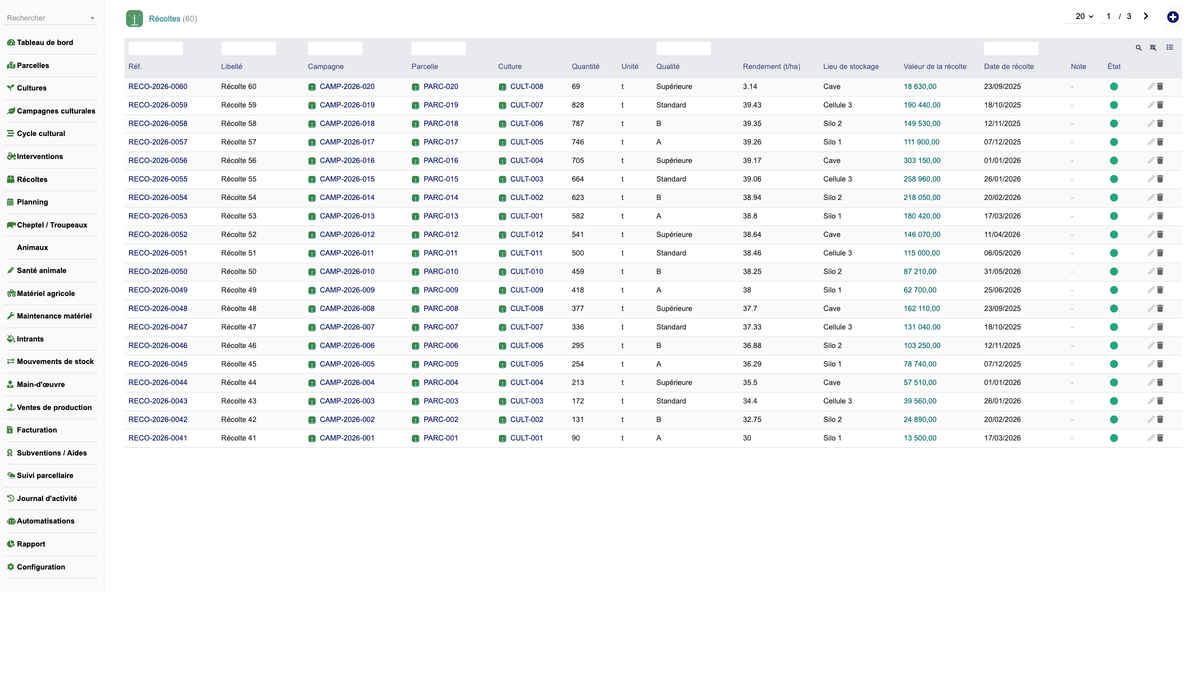Focus the page number field showing 1
The height and width of the screenshot is (675, 1200).
(1109, 16)
